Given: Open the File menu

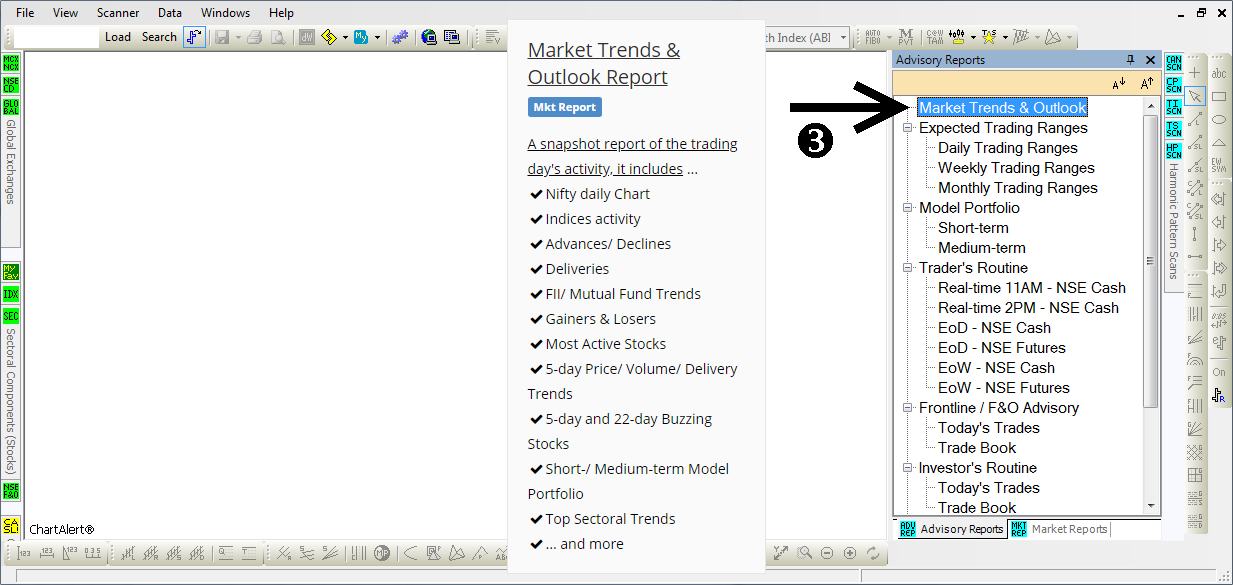Looking at the screenshot, I should (x=25, y=13).
